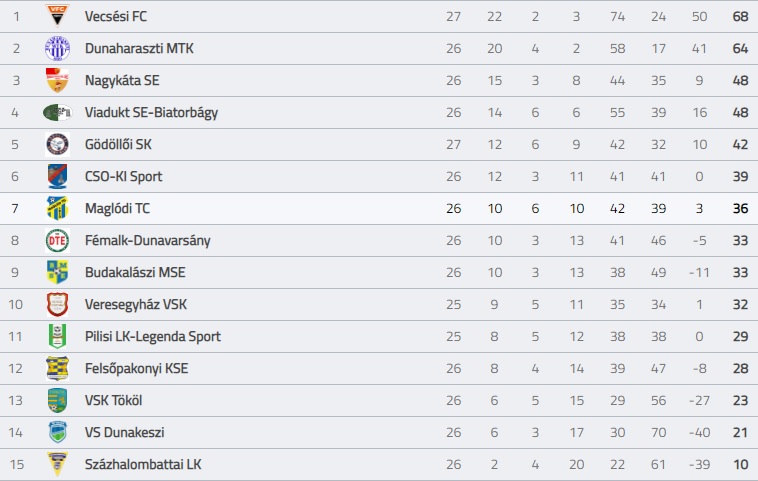Select the Viadukt SE-Biatorbágy green logo
The width and height of the screenshot is (758, 481).
point(57,113)
